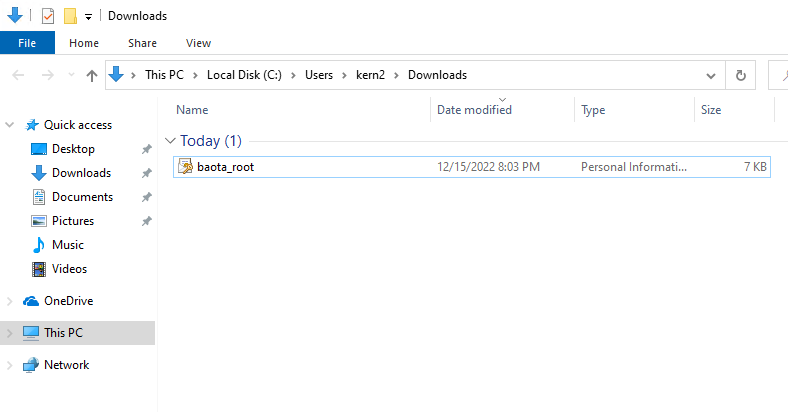Click the pin icon next to Downloads
The height and width of the screenshot is (412, 788).
pyautogui.click(x=146, y=173)
